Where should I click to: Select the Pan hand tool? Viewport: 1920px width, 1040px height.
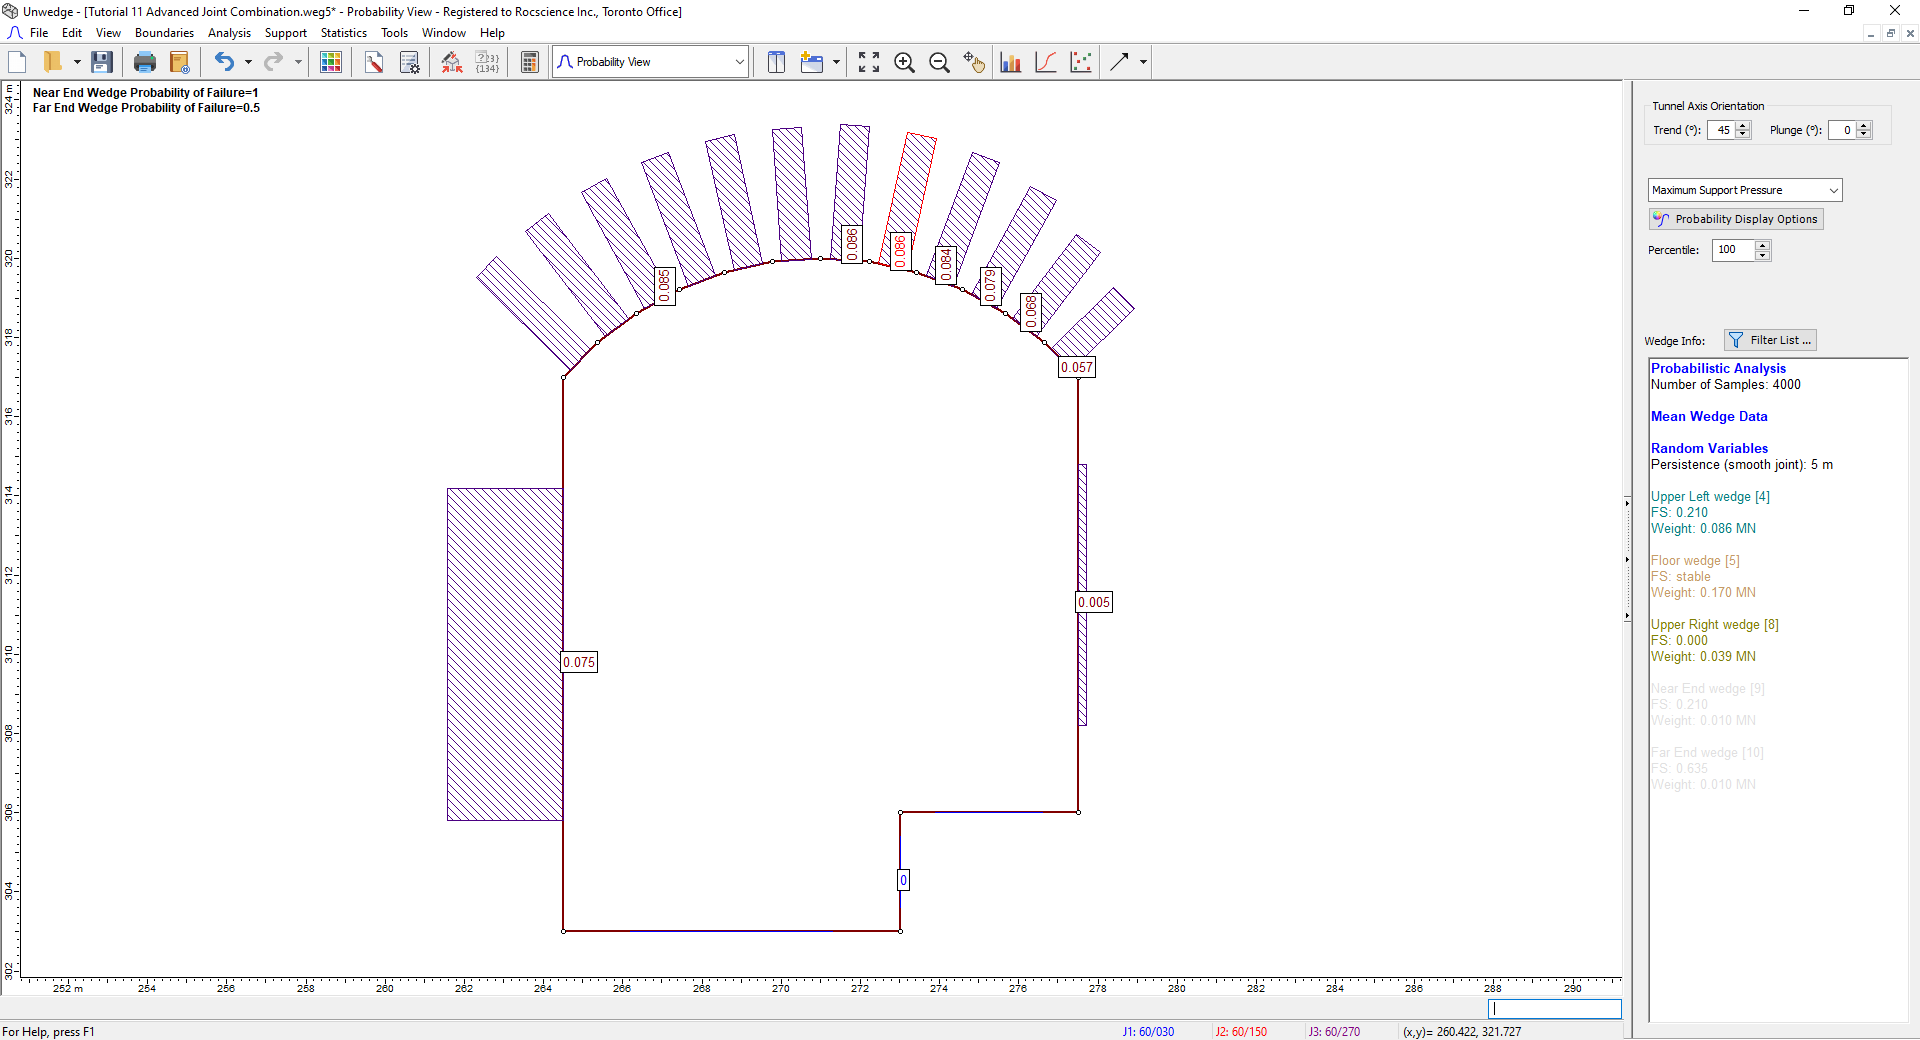(974, 62)
